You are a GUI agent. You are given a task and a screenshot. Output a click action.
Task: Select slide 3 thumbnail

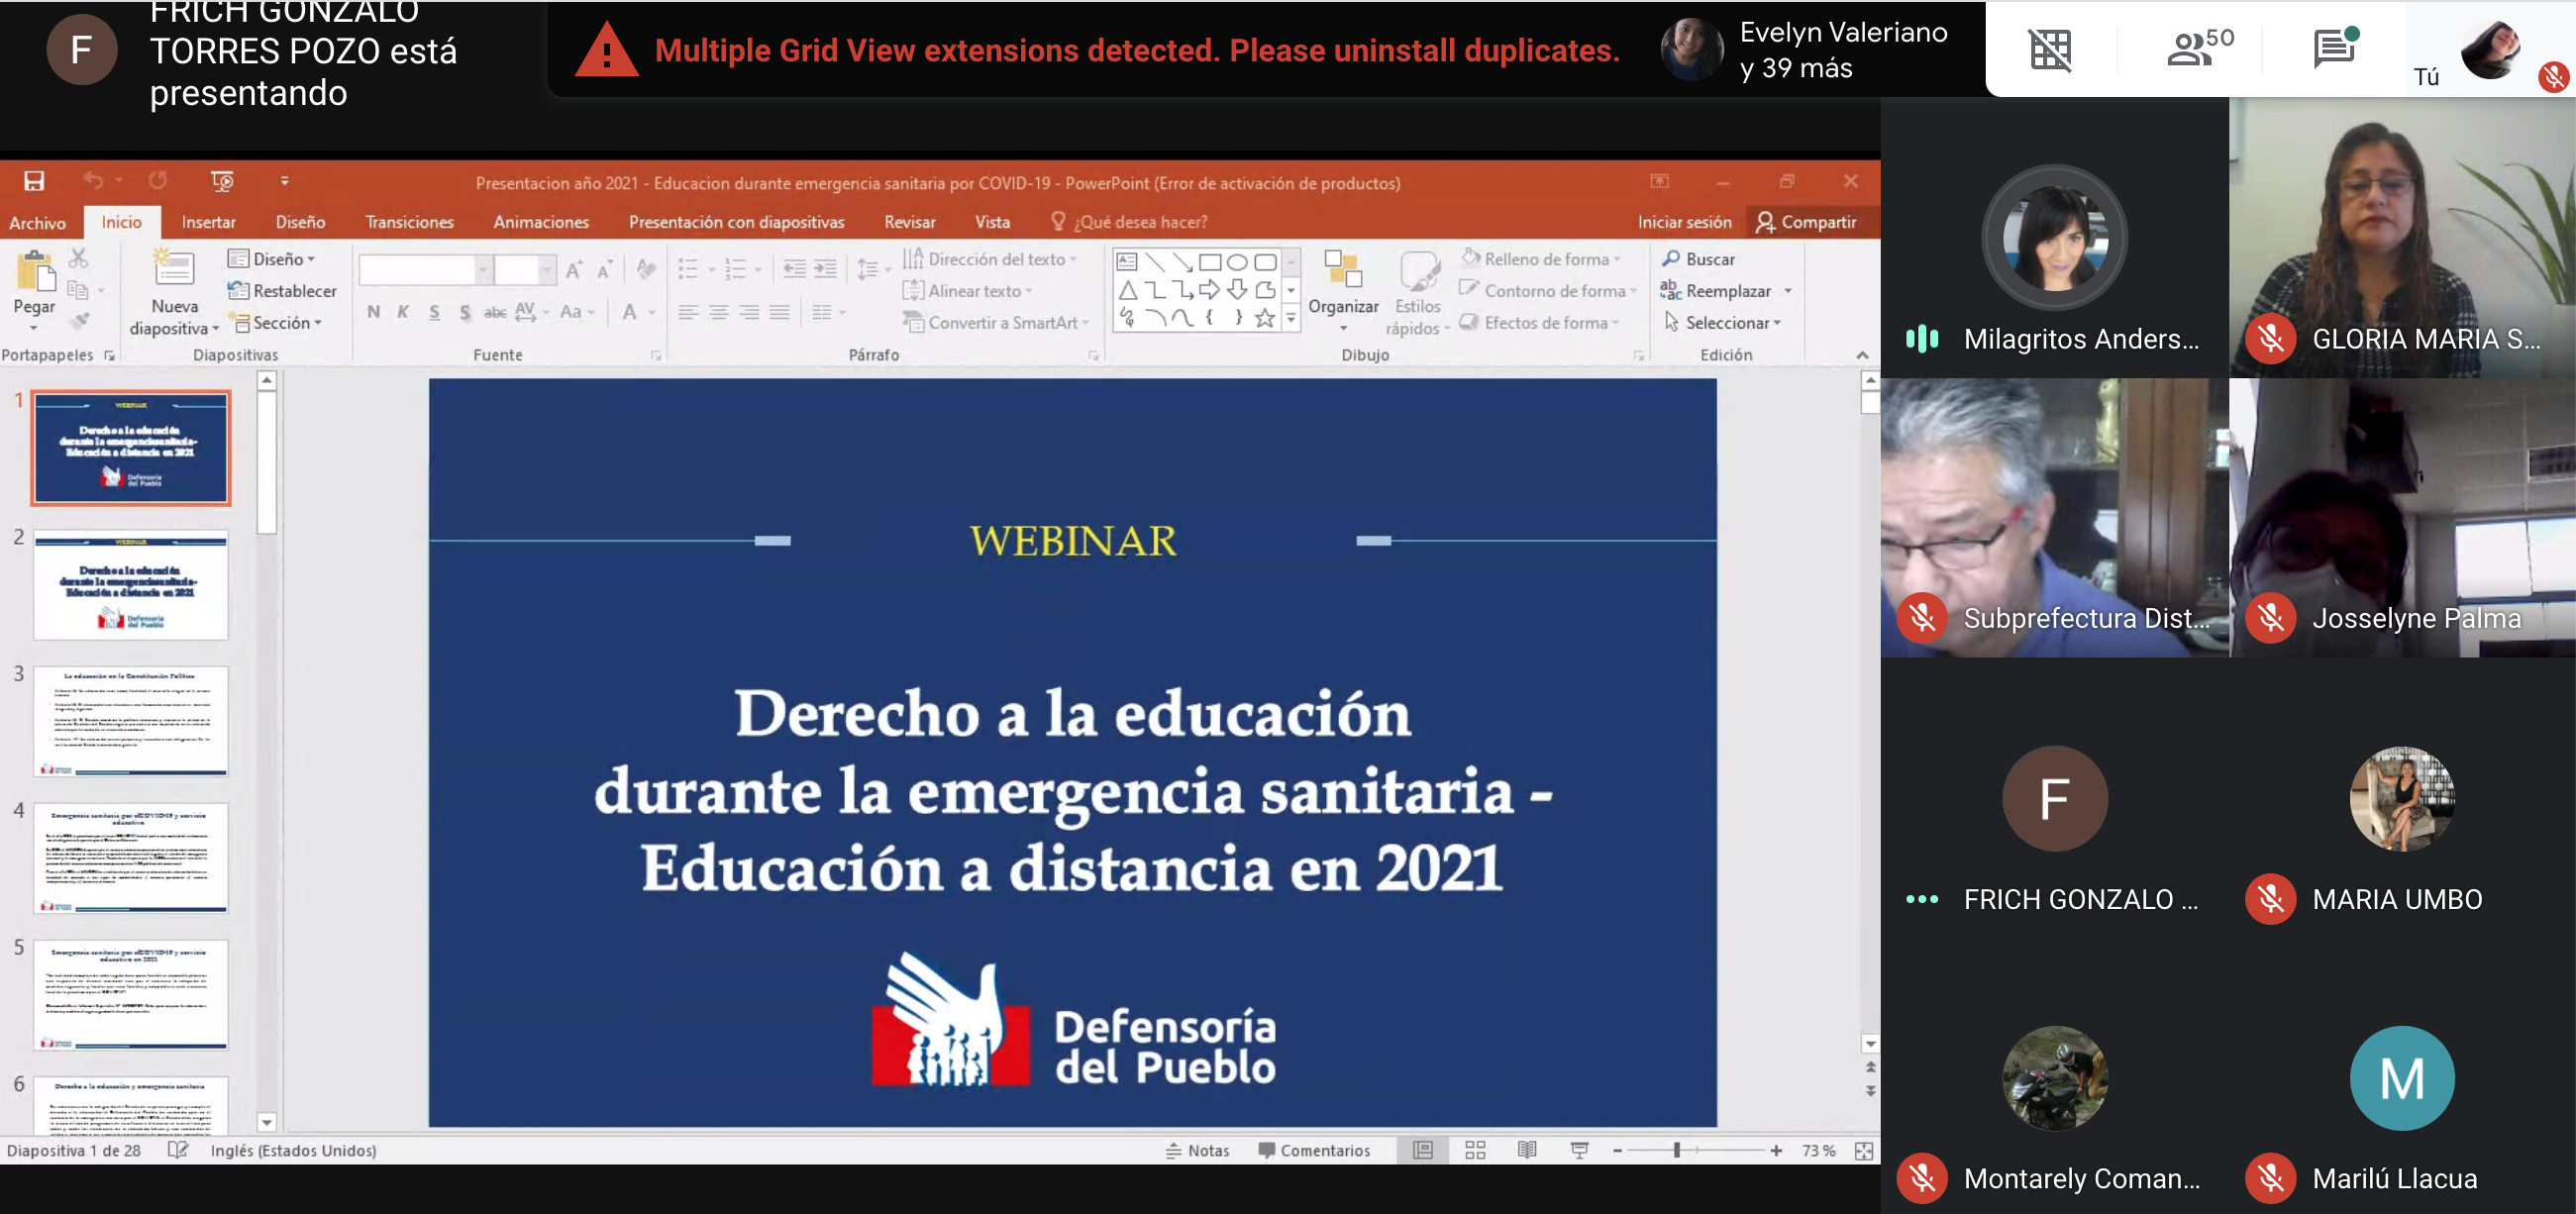[x=131, y=720]
